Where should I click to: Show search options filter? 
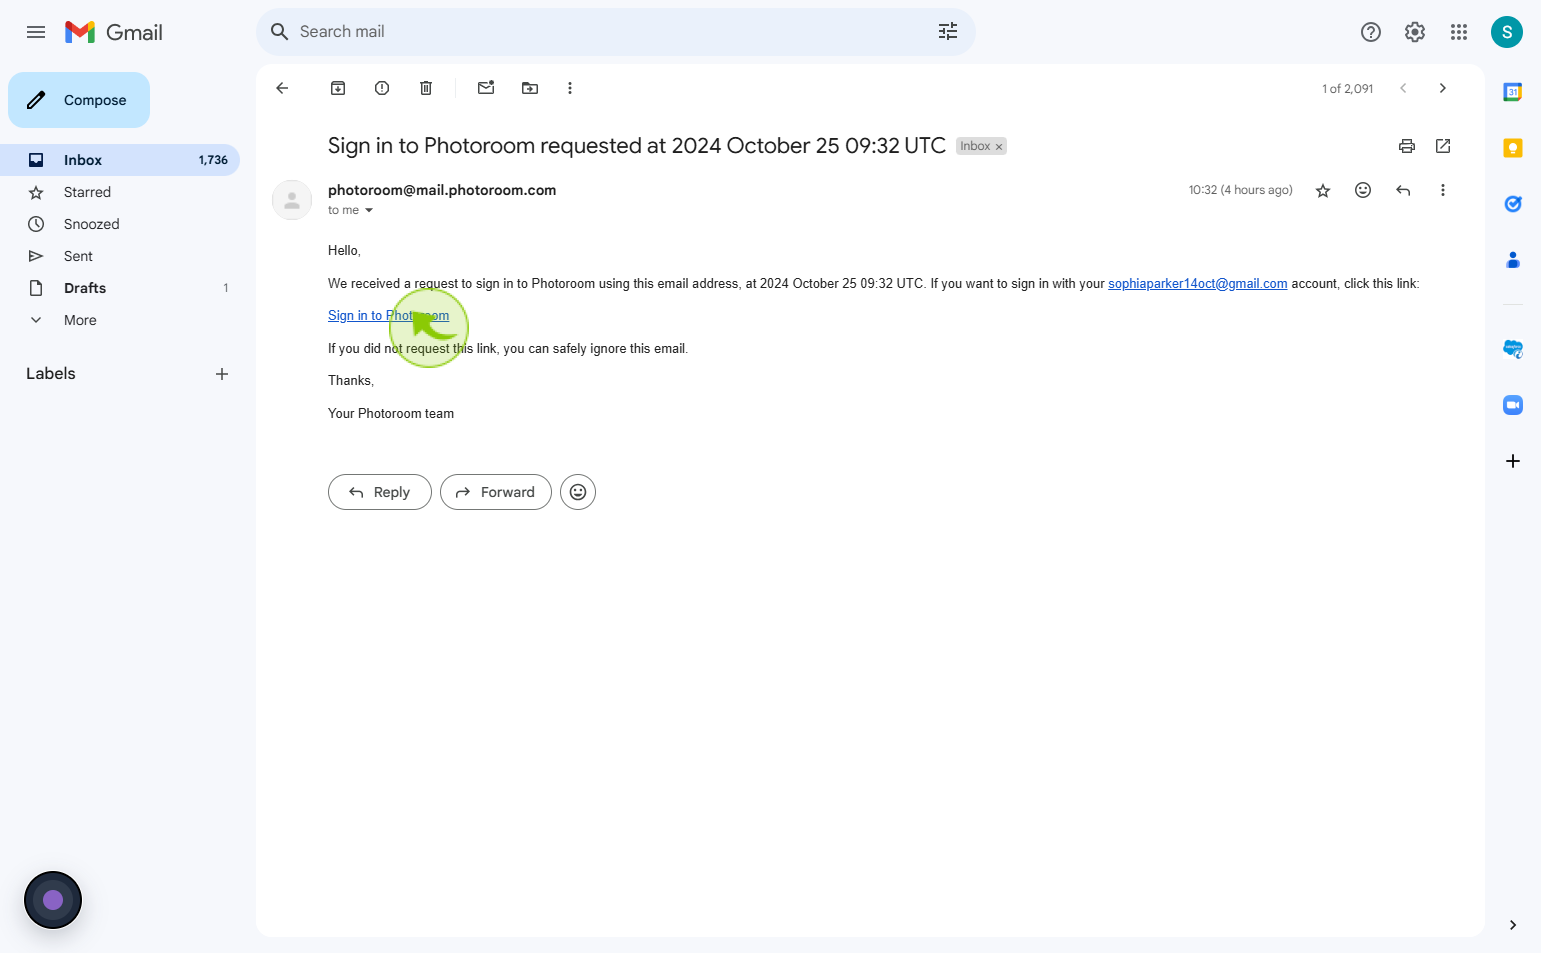tap(948, 32)
